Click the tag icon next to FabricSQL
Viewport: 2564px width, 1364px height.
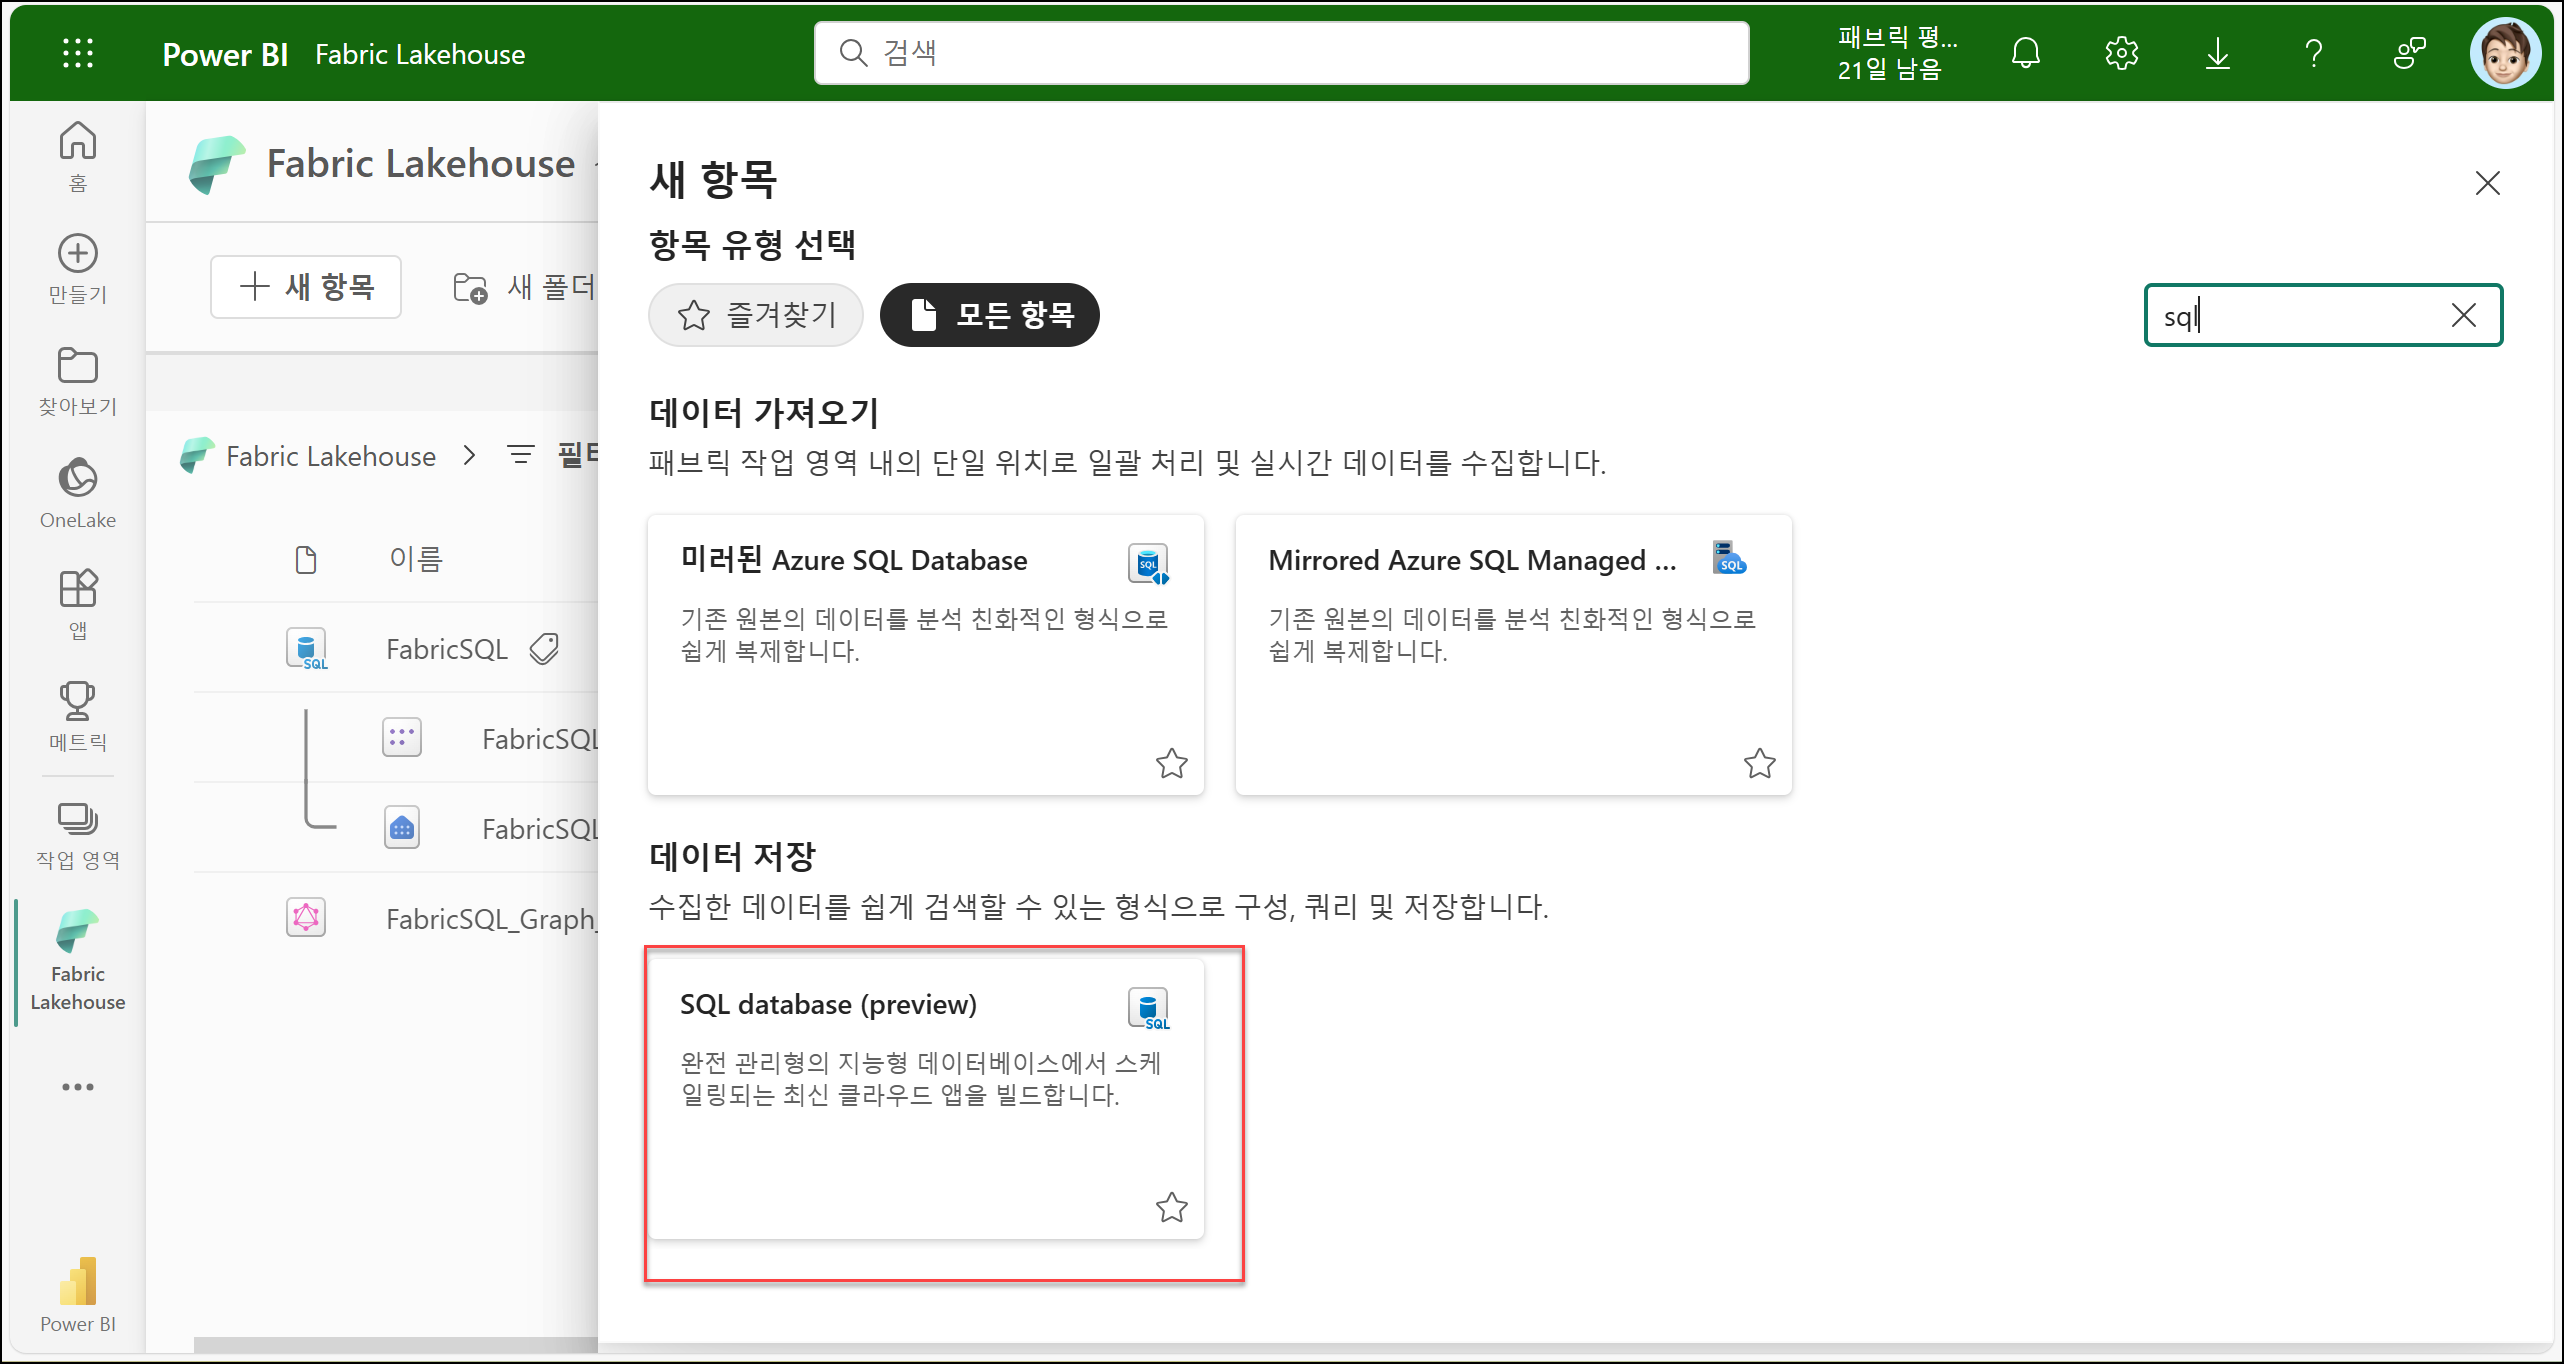coord(544,649)
